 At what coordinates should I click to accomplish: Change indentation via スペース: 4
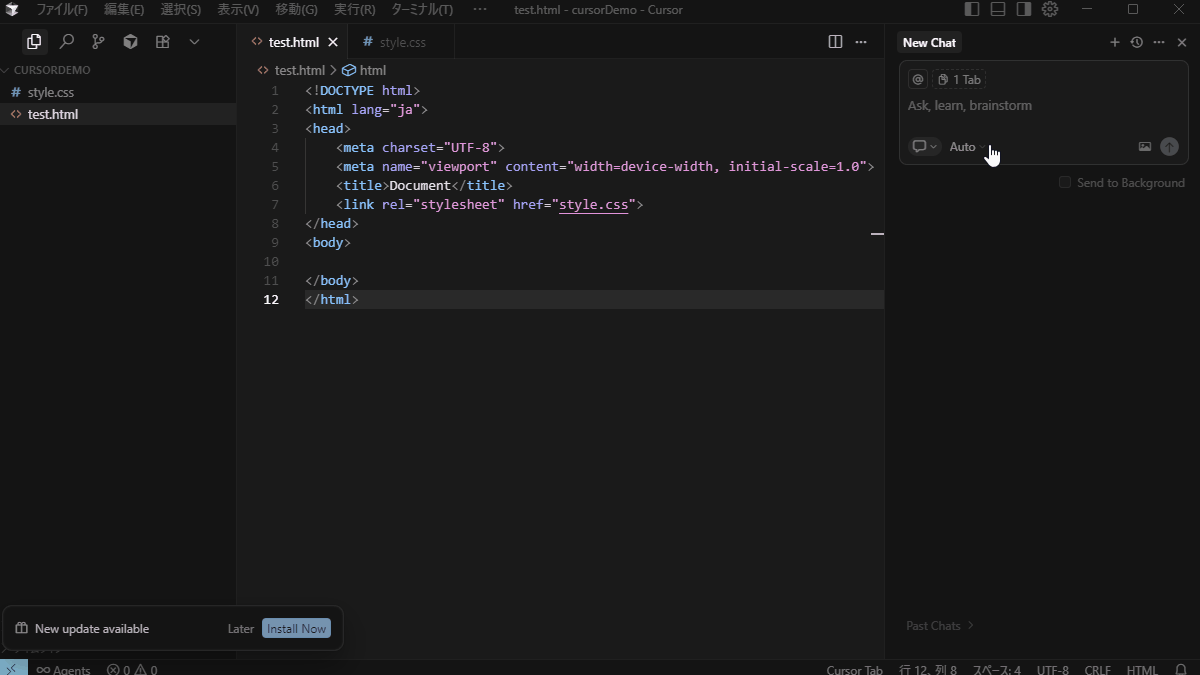click(x=997, y=669)
